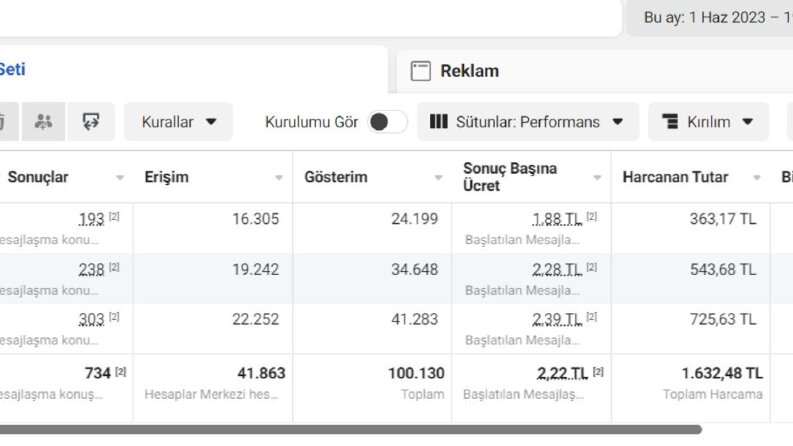Sort by the Gösterim column header
Viewport: 793px width, 446px height.
pos(336,177)
